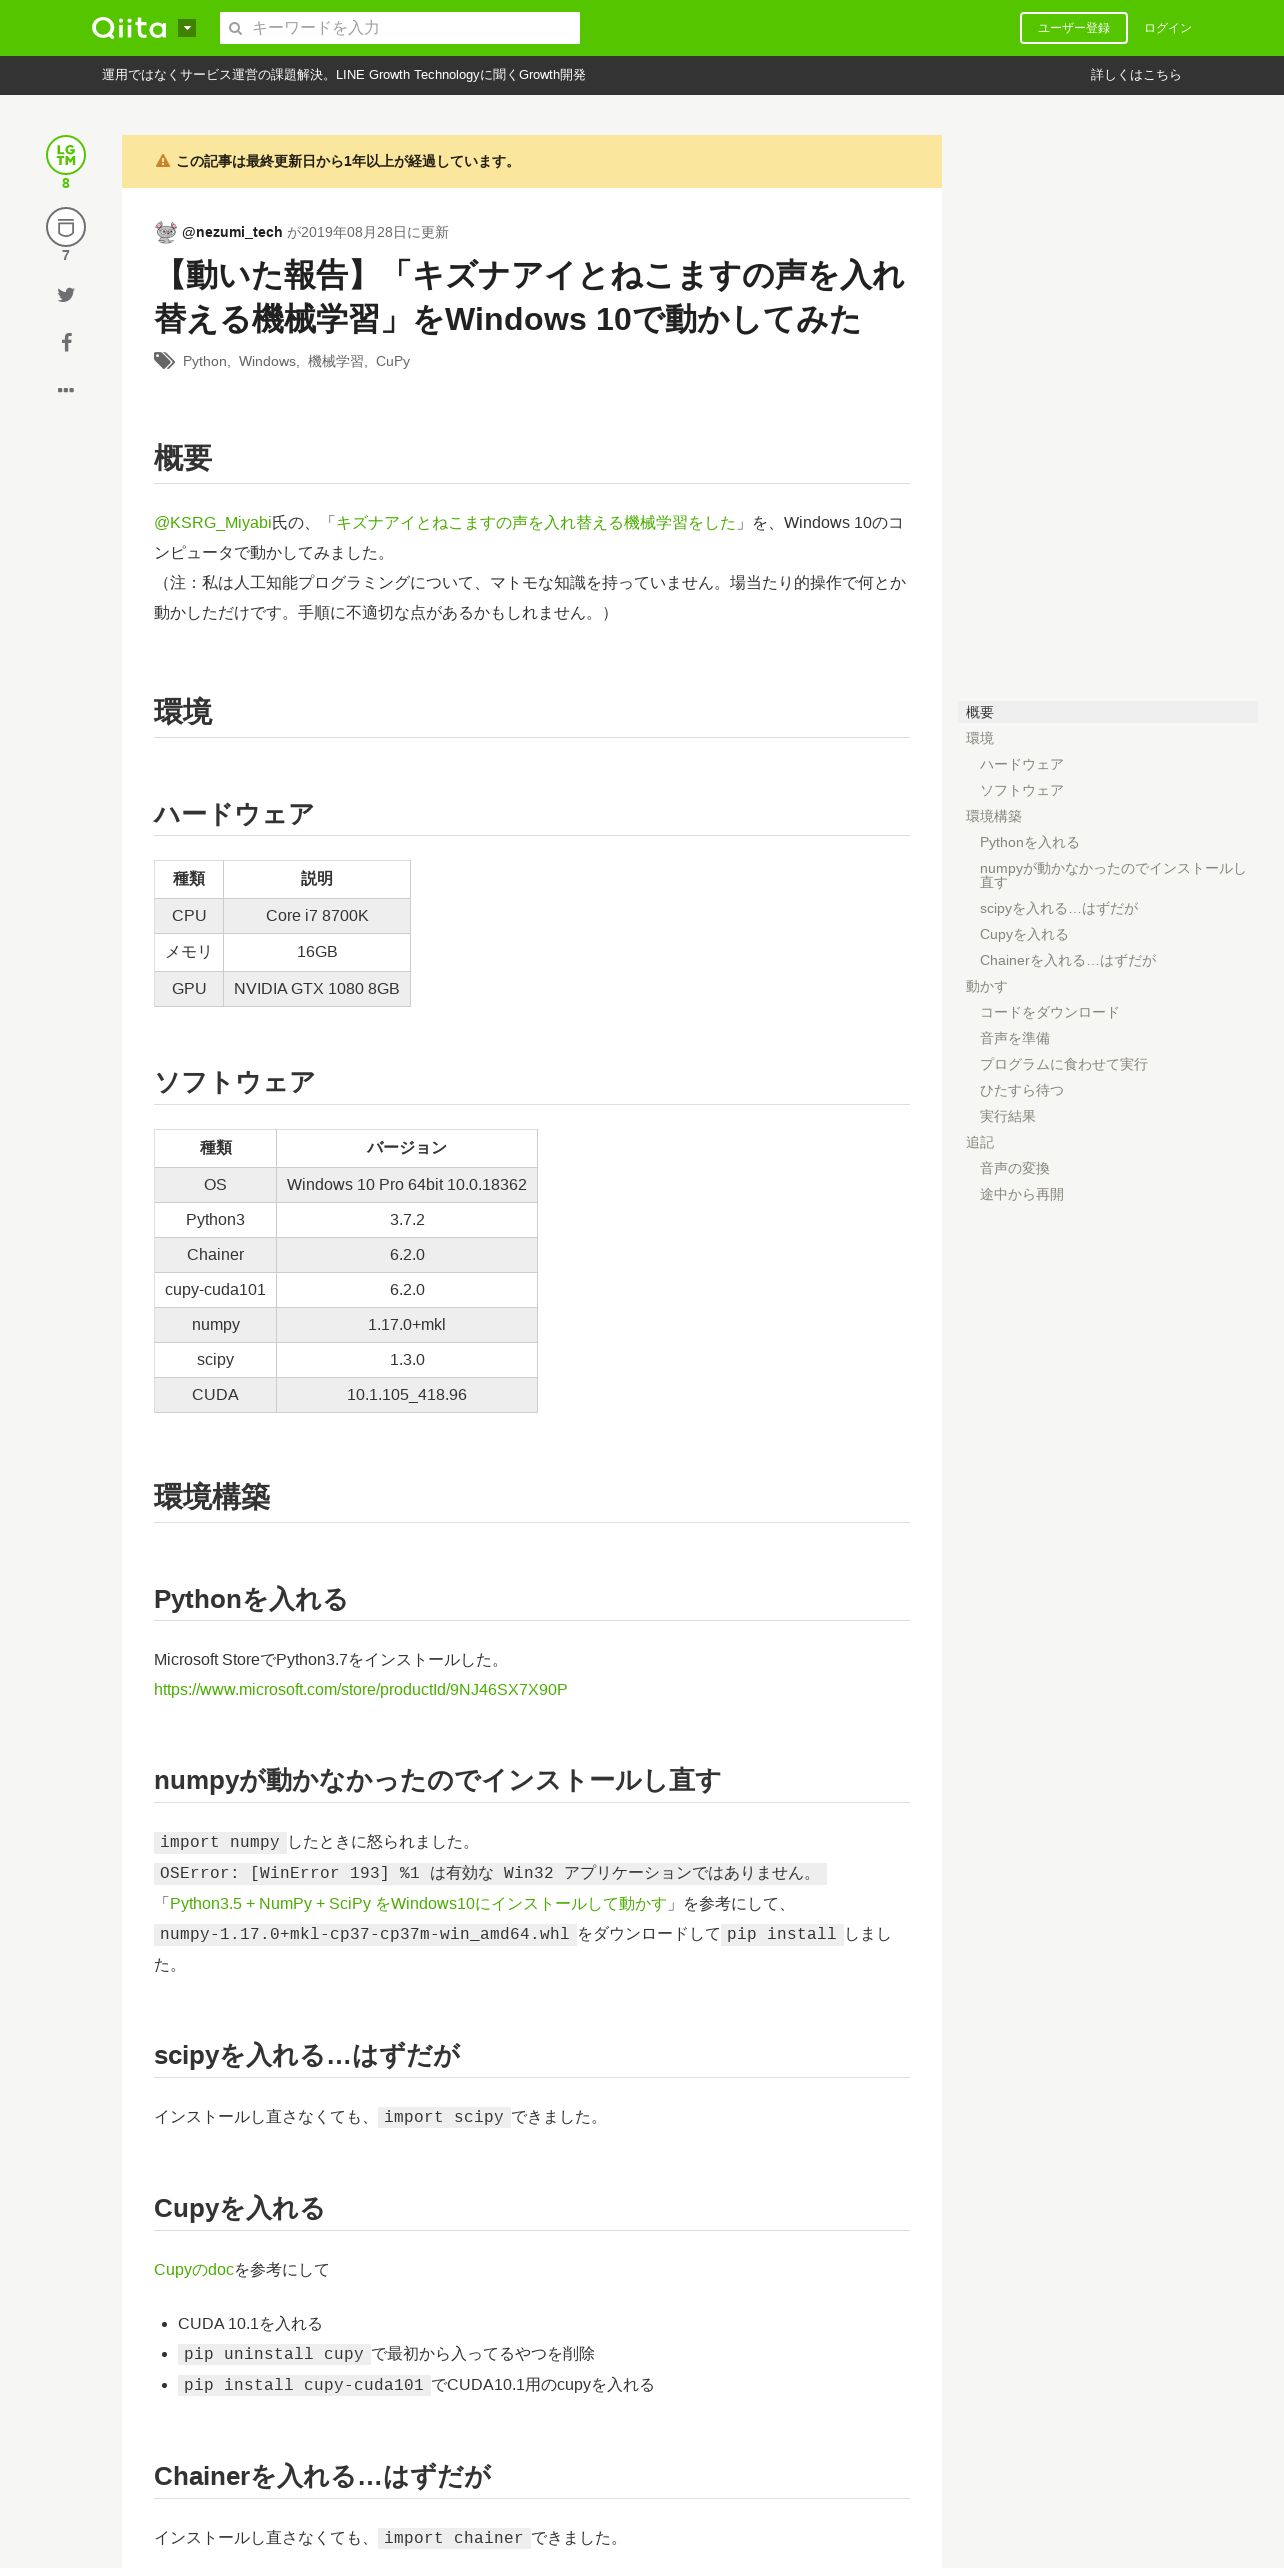Click the stock article icon

point(66,227)
